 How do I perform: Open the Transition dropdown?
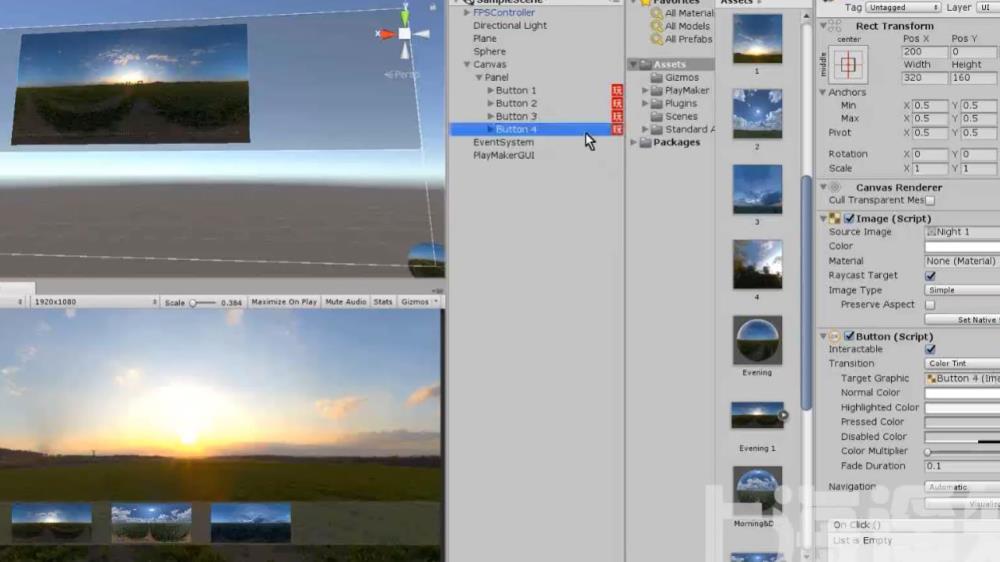962,364
